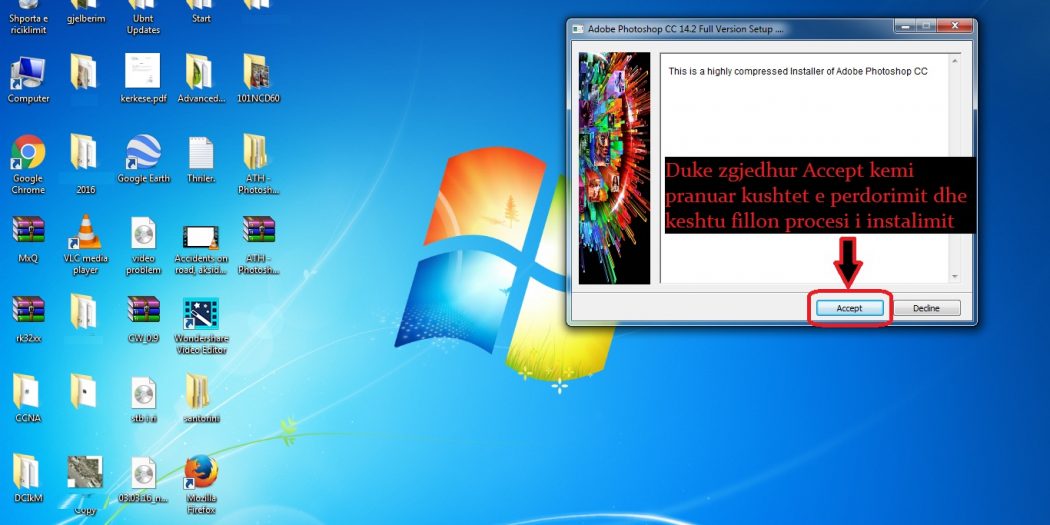Click the scroll-down arrow in the installer text box
The height and width of the screenshot is (525, 1050).
pyautogui.click(x=954, y=276)
